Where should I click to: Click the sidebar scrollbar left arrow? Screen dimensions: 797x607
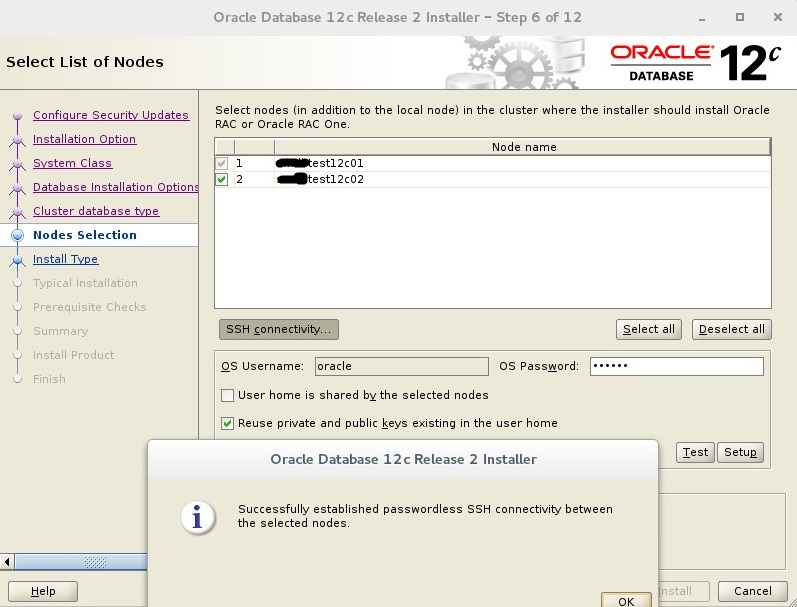click(7, 562)
